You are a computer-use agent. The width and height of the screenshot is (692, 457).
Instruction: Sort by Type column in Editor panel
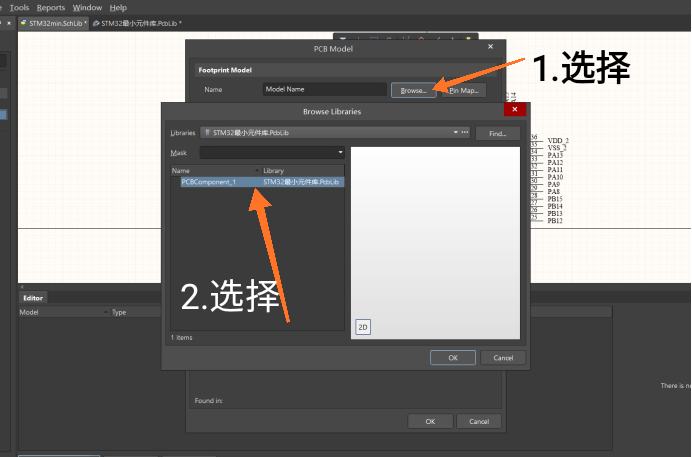tap(136, 312)
